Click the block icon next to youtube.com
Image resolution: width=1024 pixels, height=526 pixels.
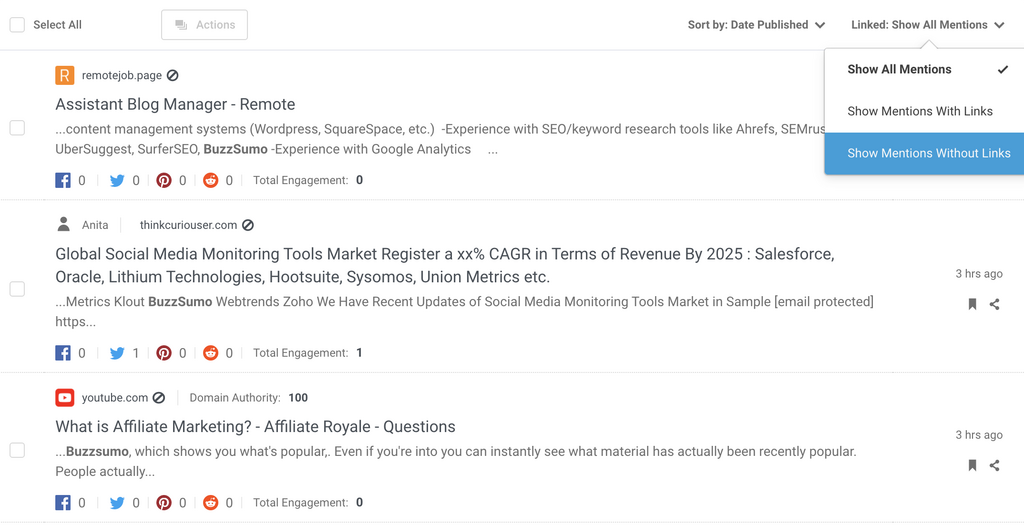click(159, 398)
